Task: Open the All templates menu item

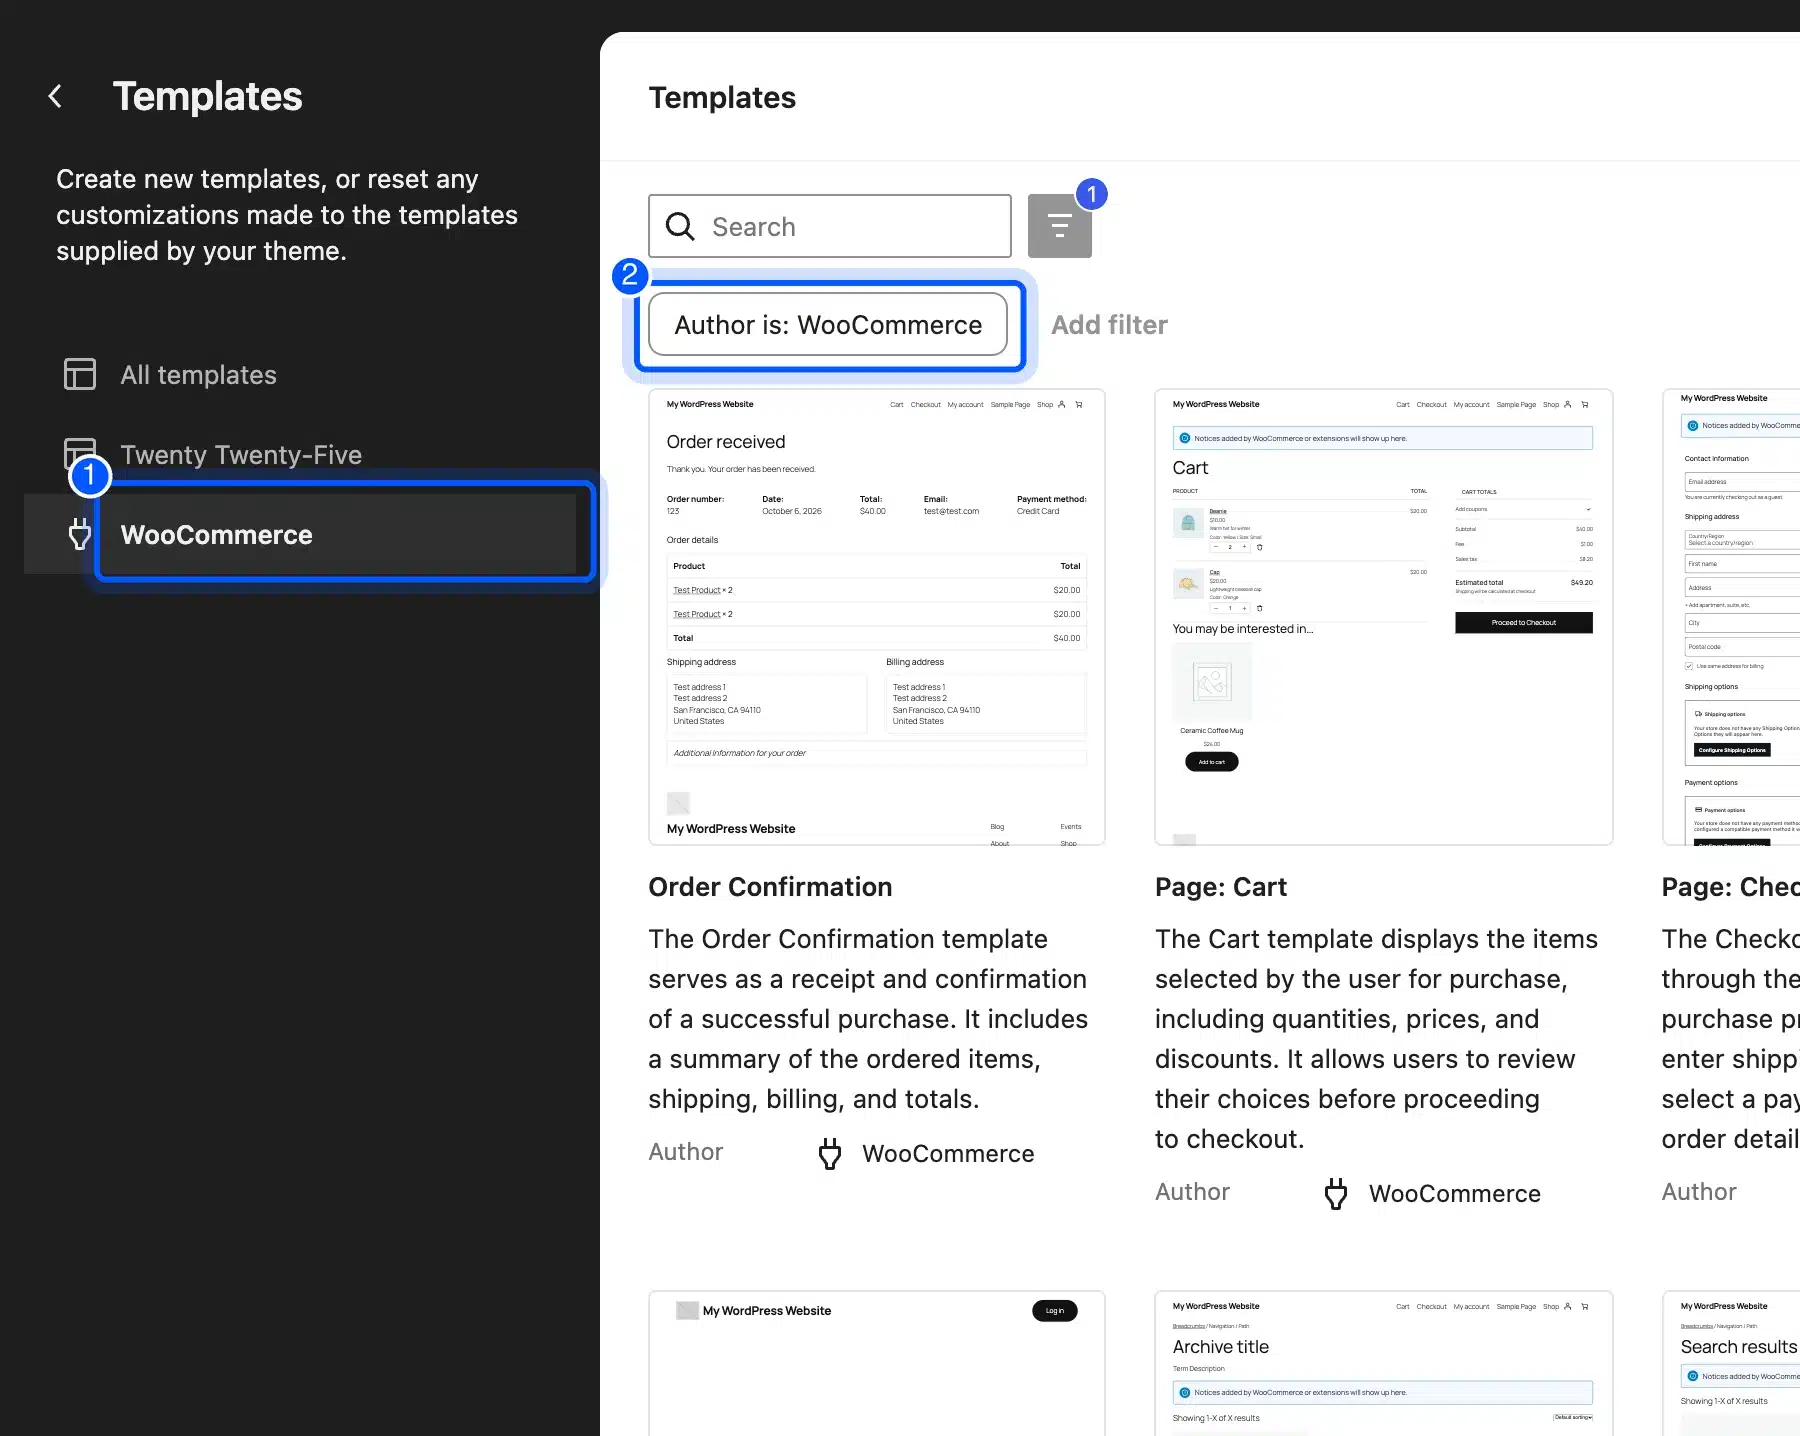Action: (x=300, y=375)
